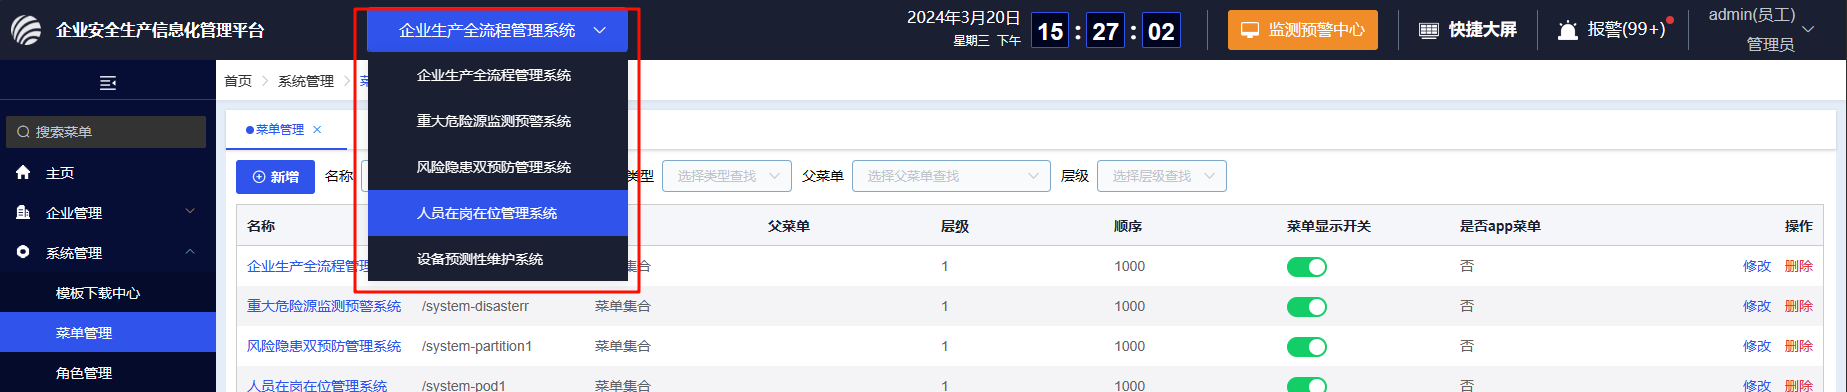
Task: Click the home icon beside 主页
Action: click(23, 173)
